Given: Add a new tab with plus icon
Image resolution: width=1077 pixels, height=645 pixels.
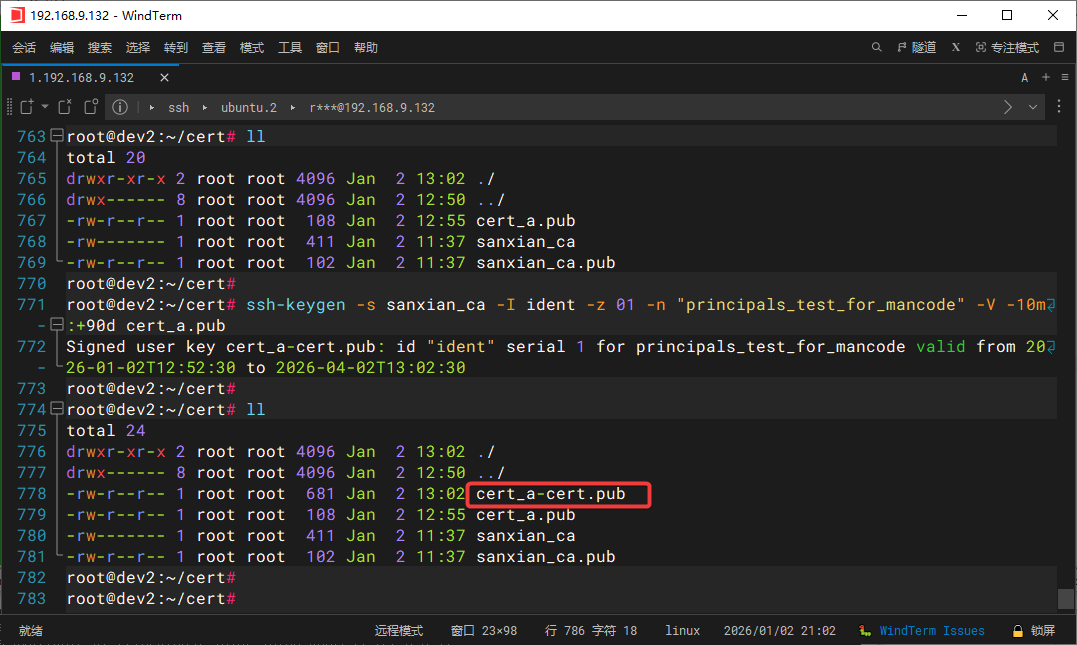Looking at the screenshot, I should 1046,77.
